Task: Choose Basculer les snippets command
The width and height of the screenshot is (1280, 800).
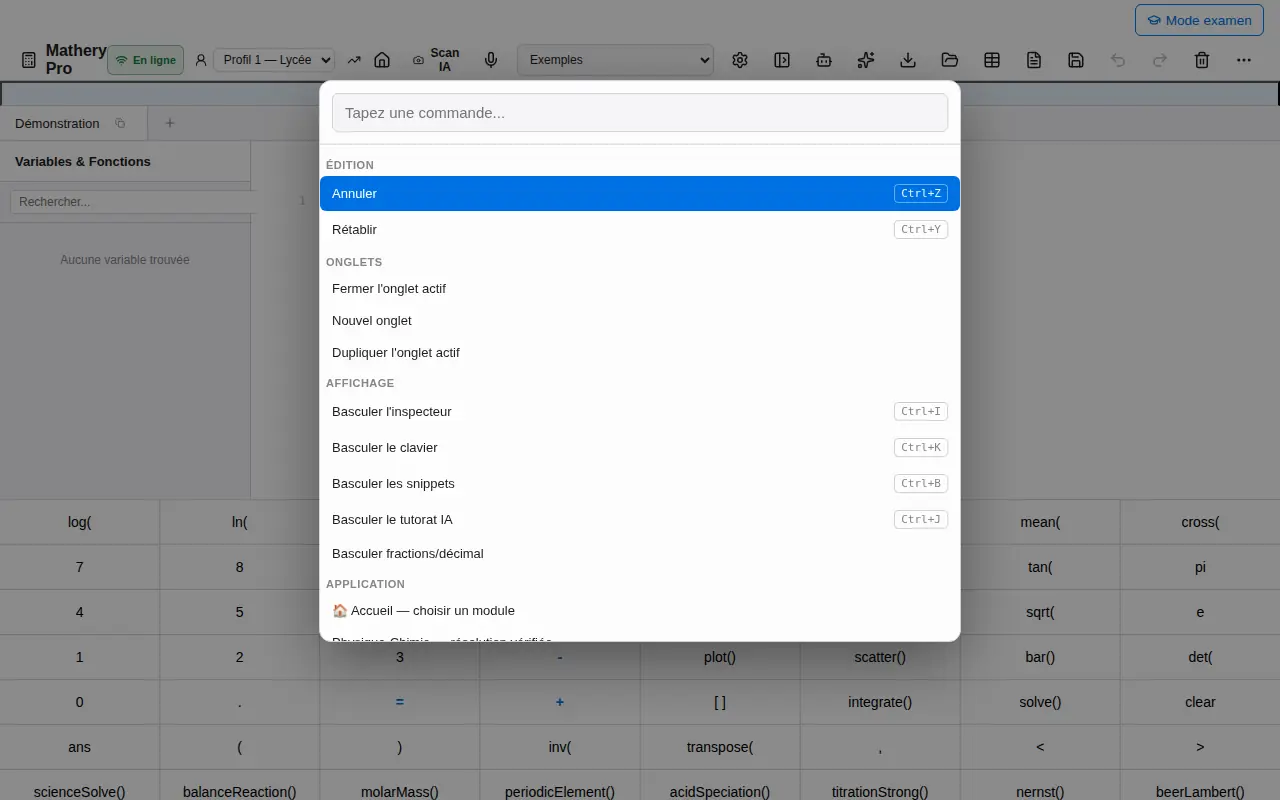Action: pyautogui.click(x=640, y=483)
